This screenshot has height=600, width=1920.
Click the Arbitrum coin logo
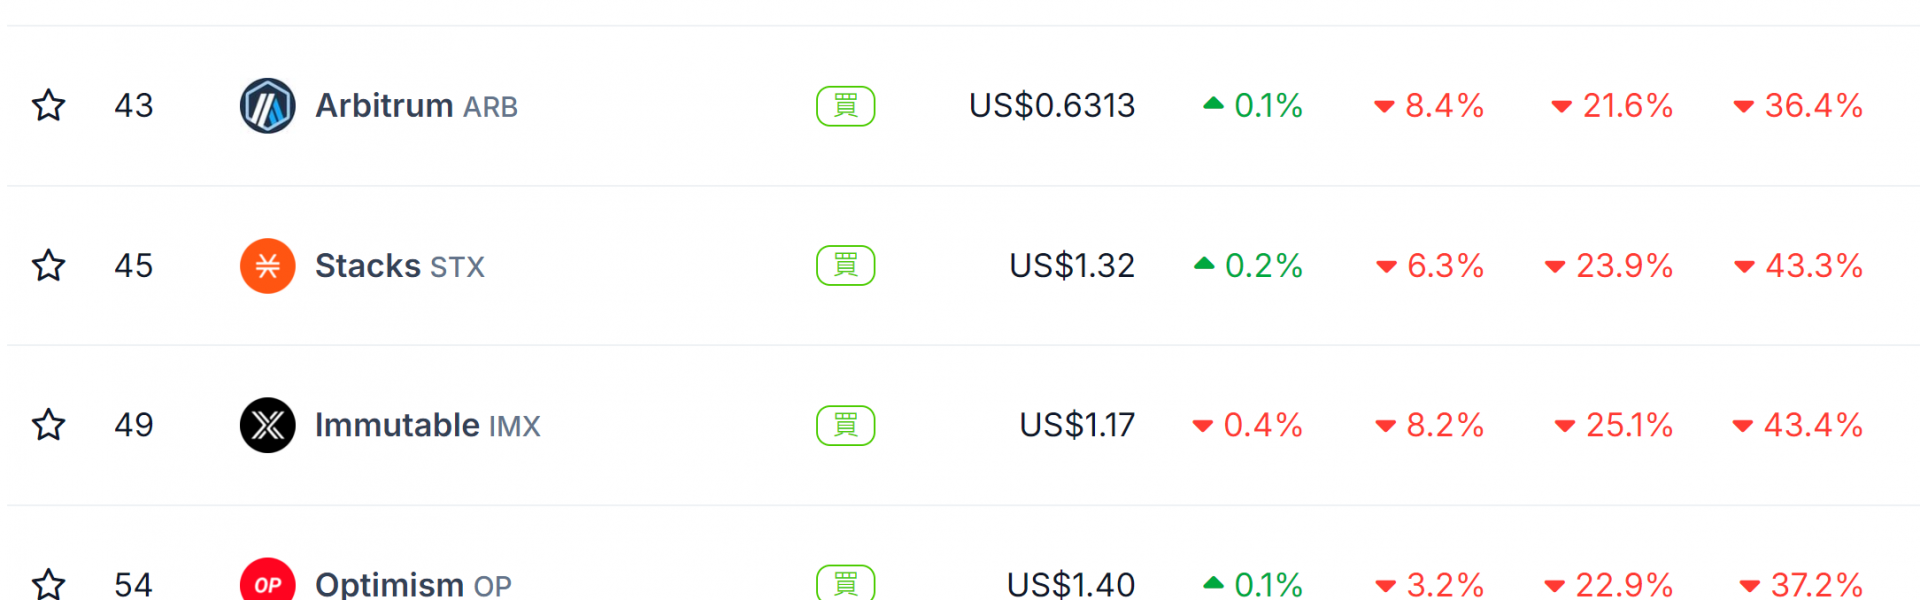(268, 106)
